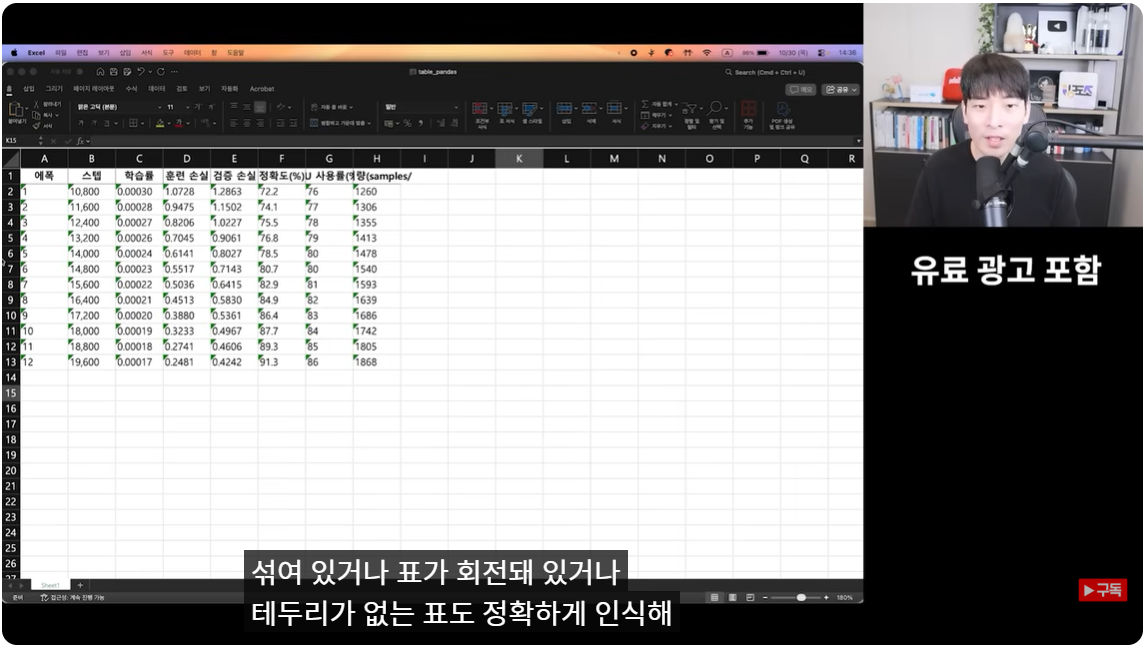Open the borders dropdown arrow
The image size is (1143, 646).
point(142,123)
